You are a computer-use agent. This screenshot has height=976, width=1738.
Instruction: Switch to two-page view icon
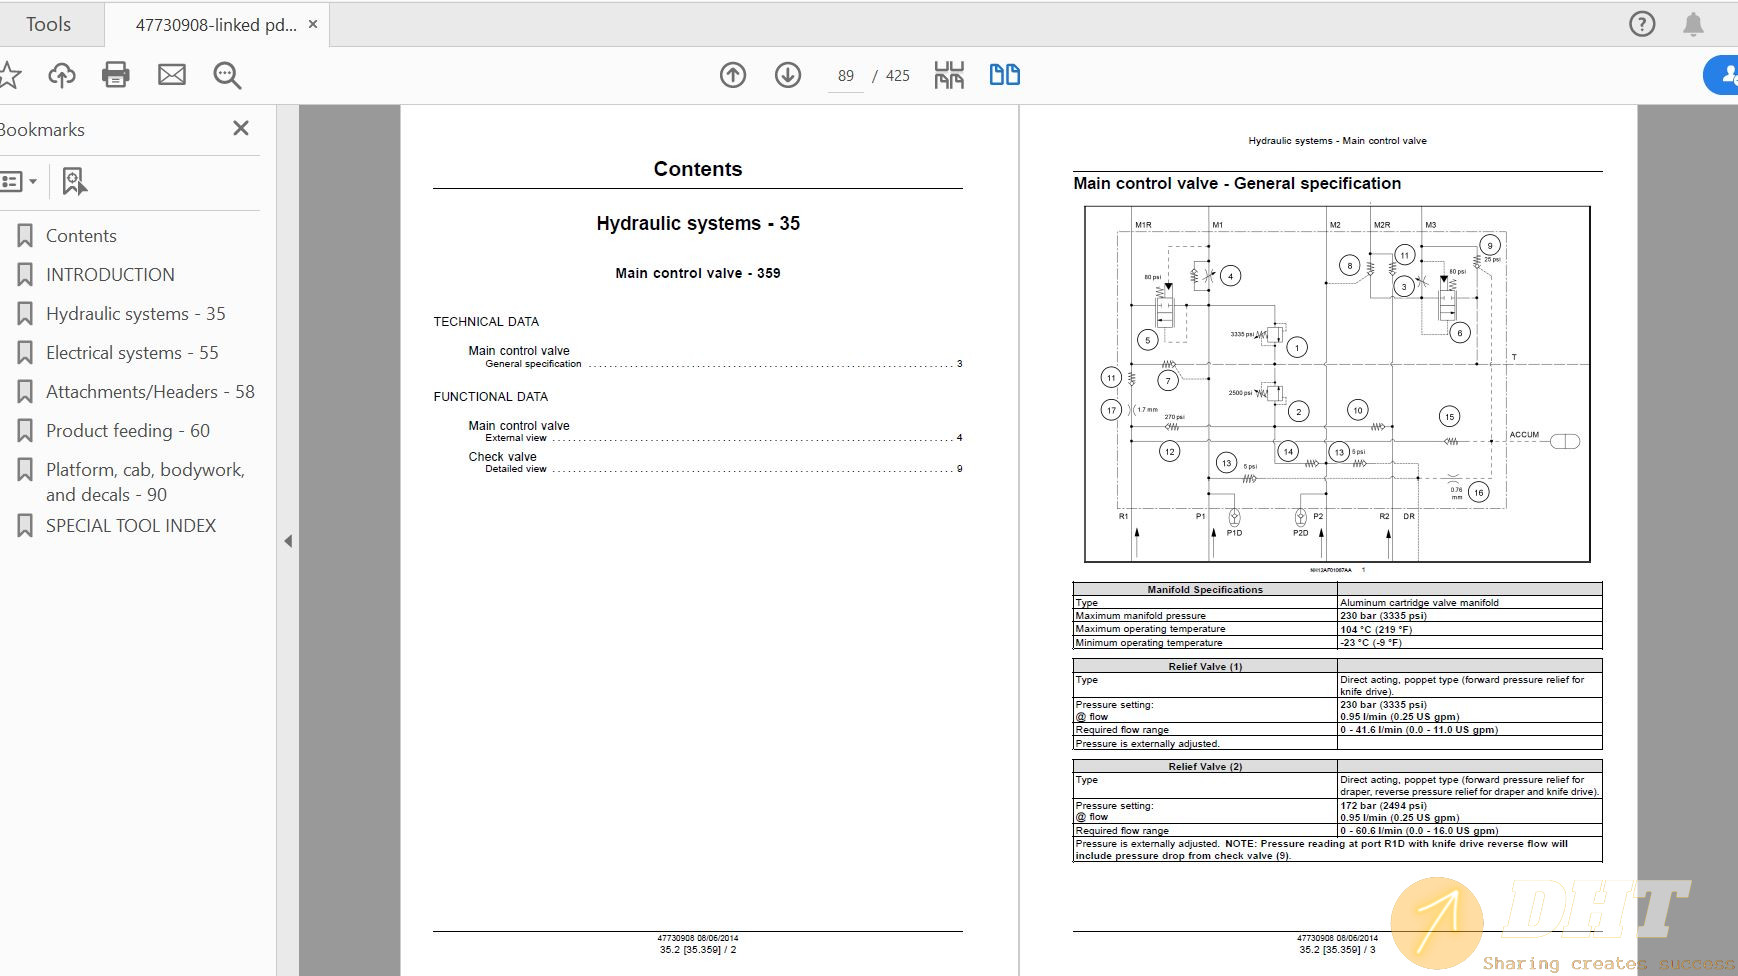click(1005, 74)
